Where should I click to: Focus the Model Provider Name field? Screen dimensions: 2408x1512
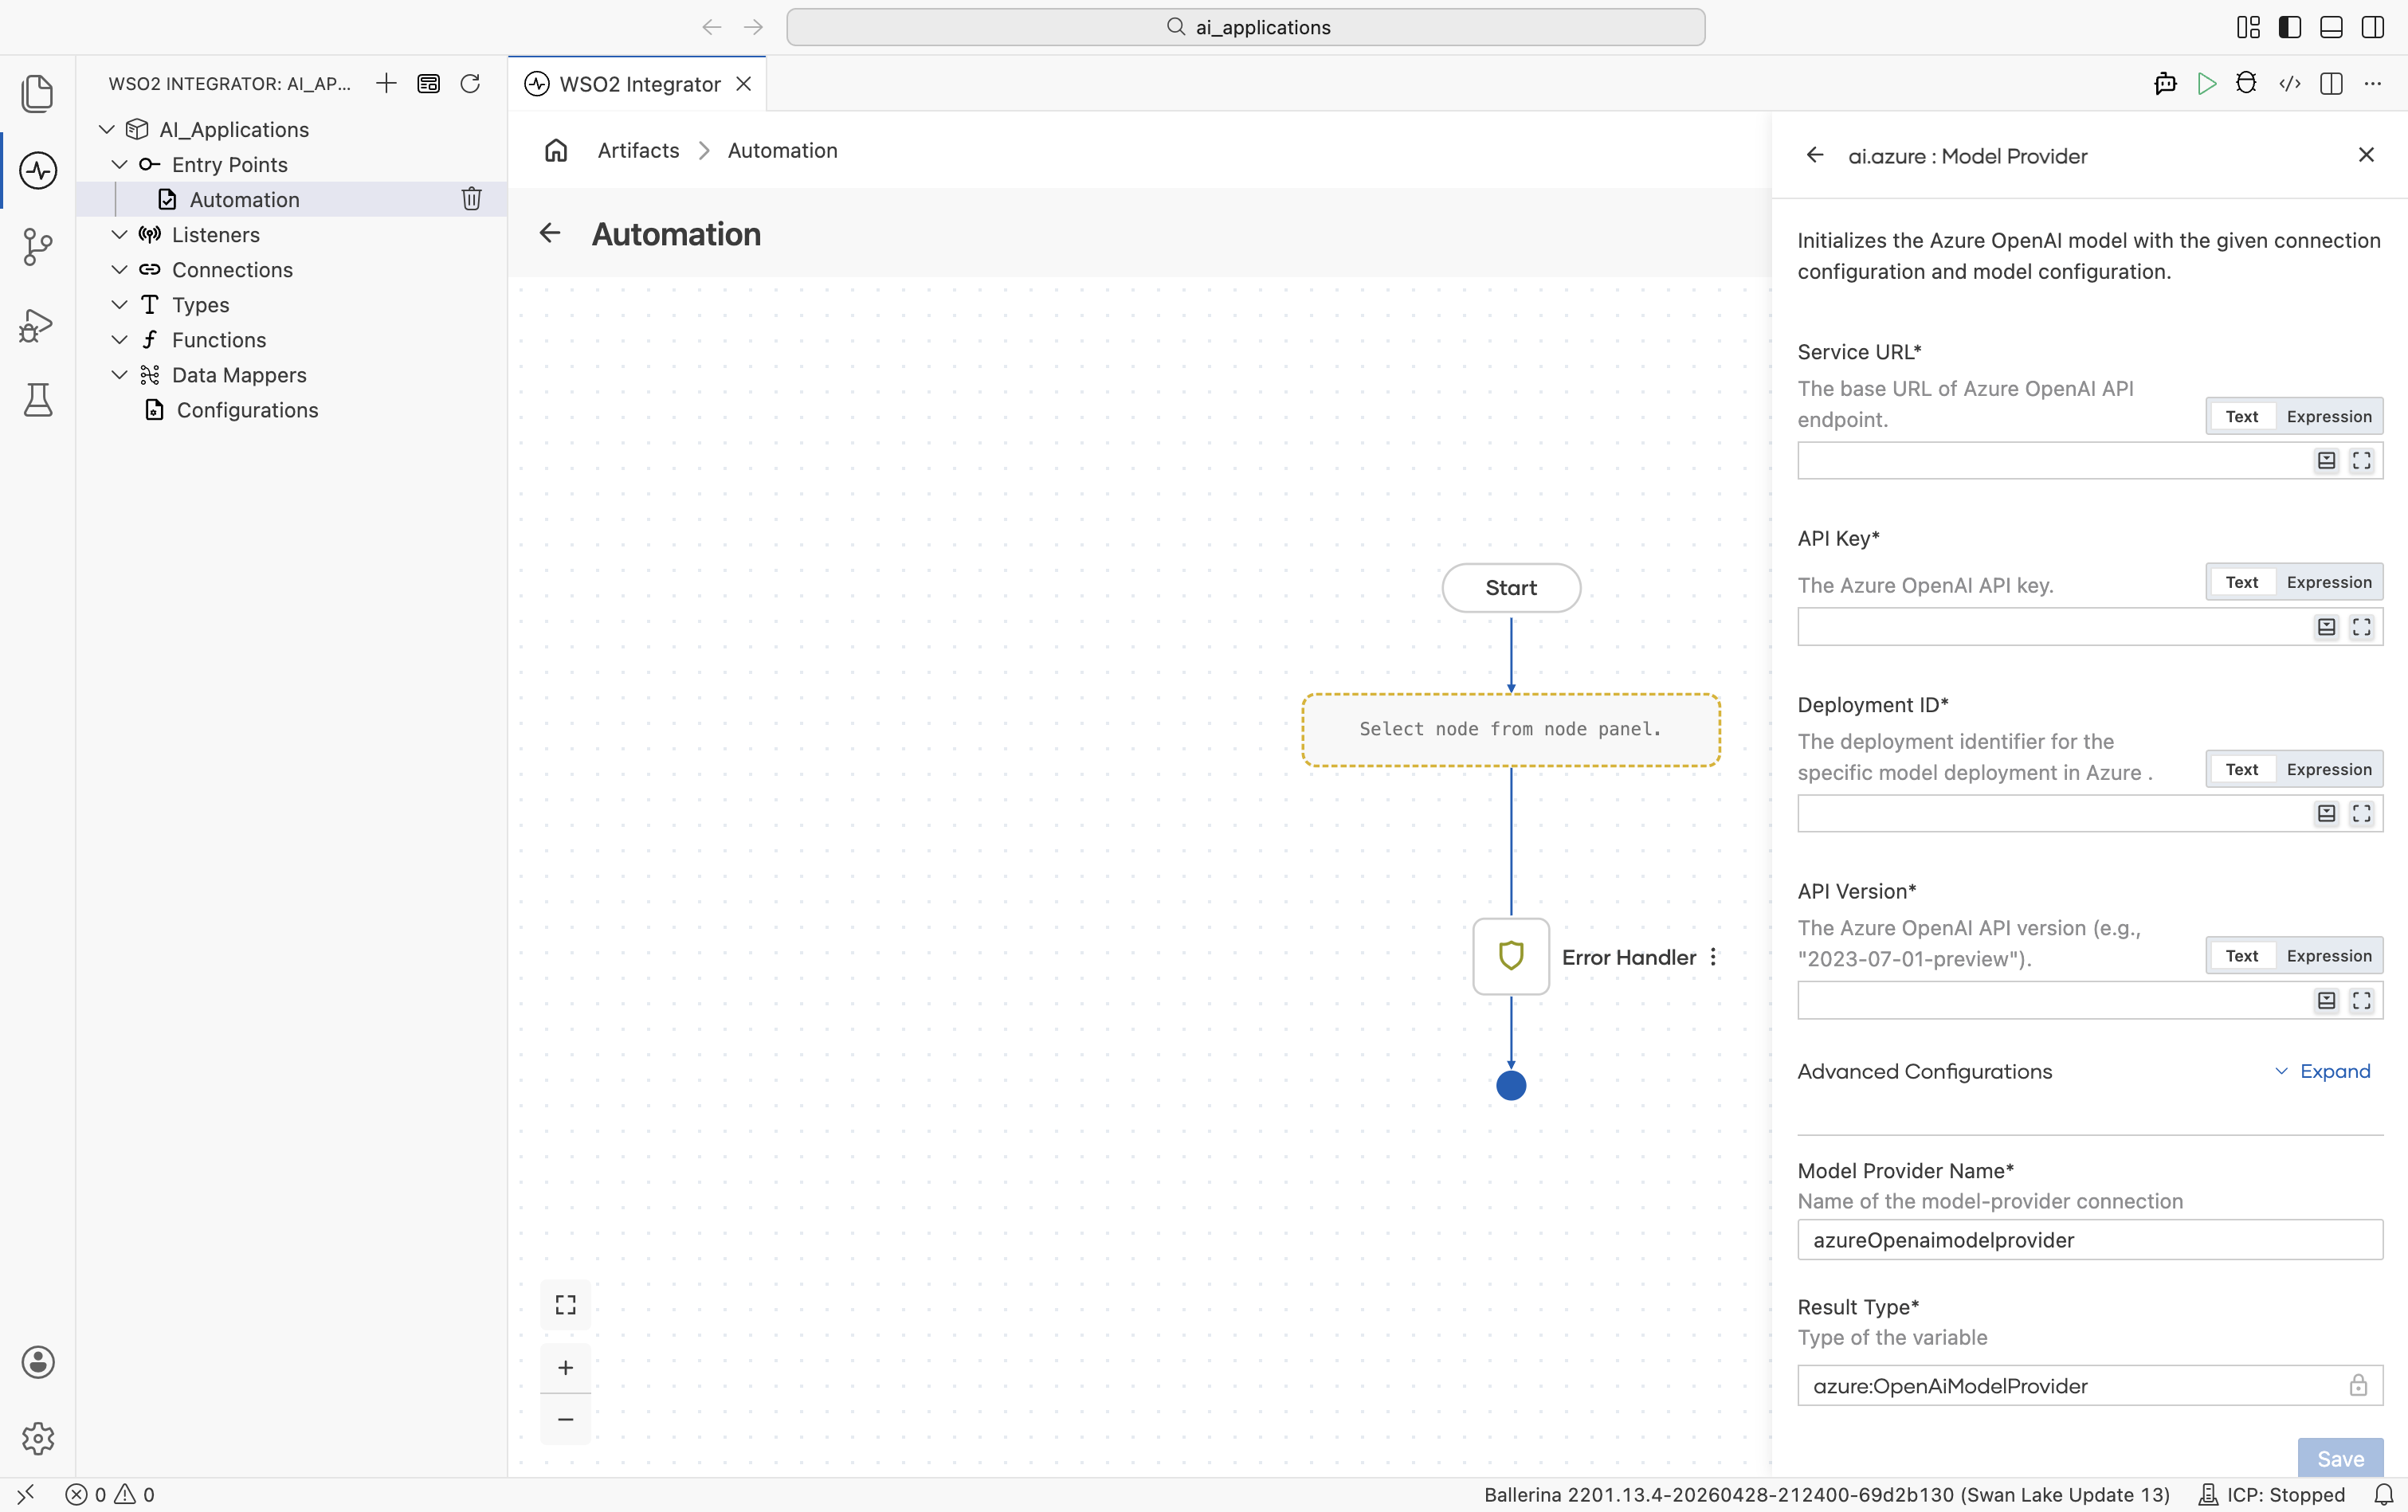click(2090, 1239)
